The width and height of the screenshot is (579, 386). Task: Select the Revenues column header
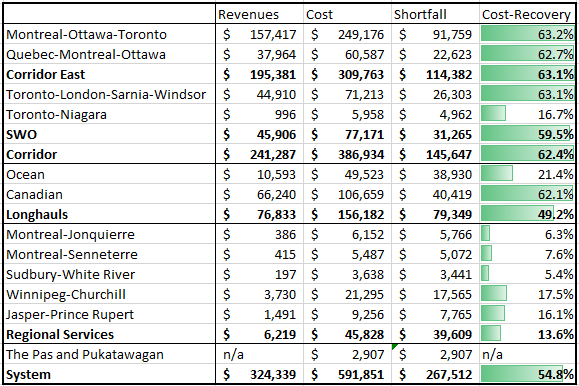248,14
